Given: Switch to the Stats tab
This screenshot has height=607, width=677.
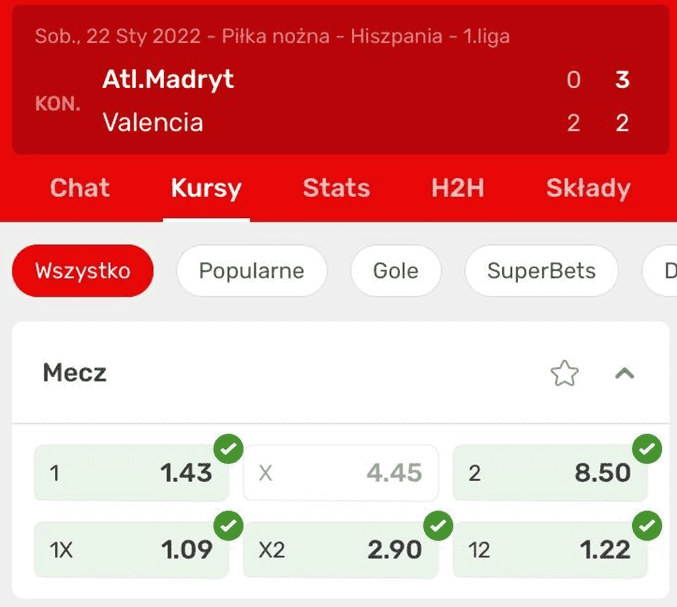Looking at the screenshot, I should [336, 188].
